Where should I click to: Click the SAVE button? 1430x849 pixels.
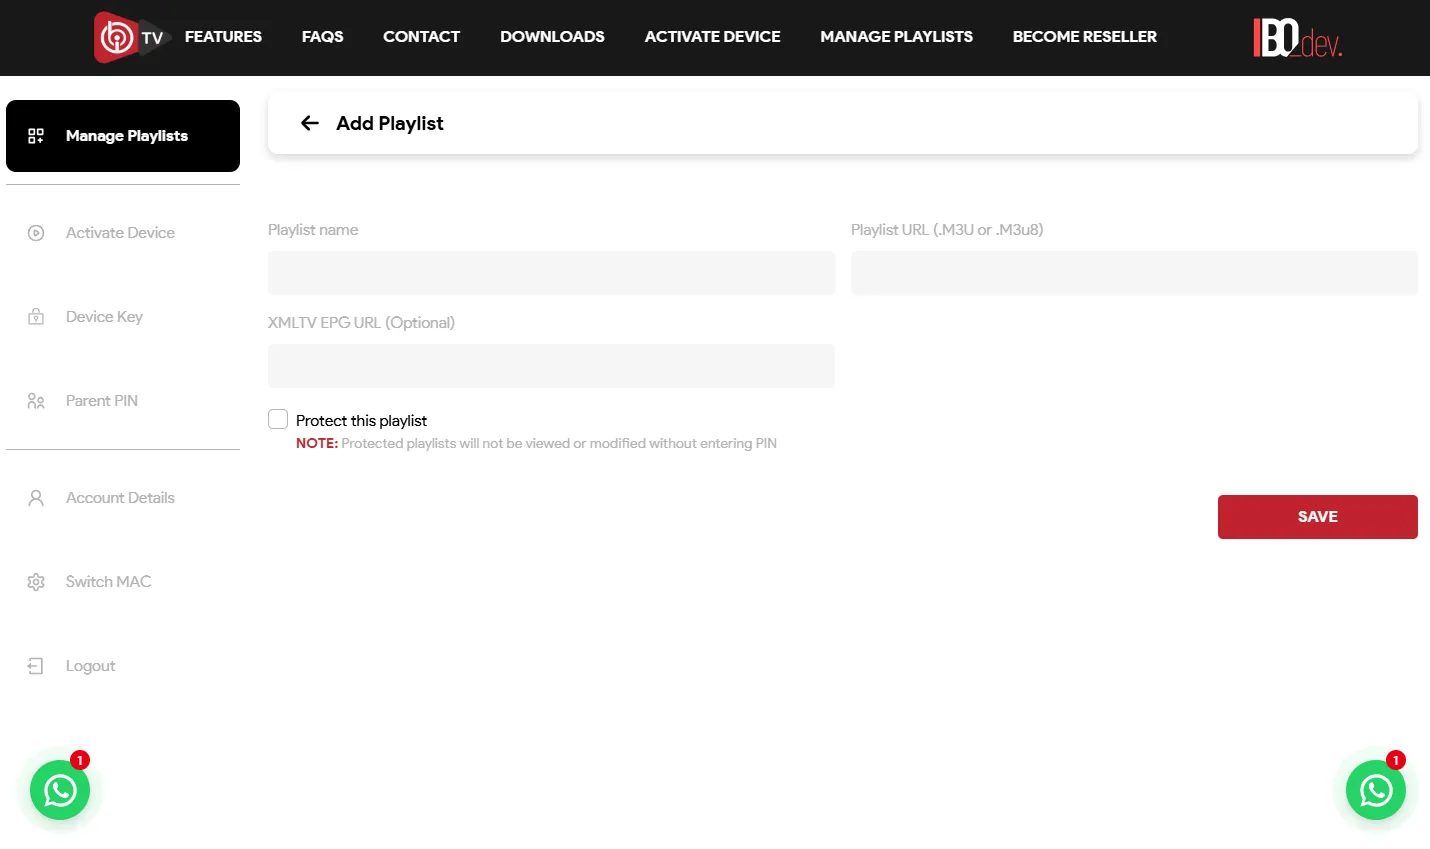click(x=1317, y=517)
